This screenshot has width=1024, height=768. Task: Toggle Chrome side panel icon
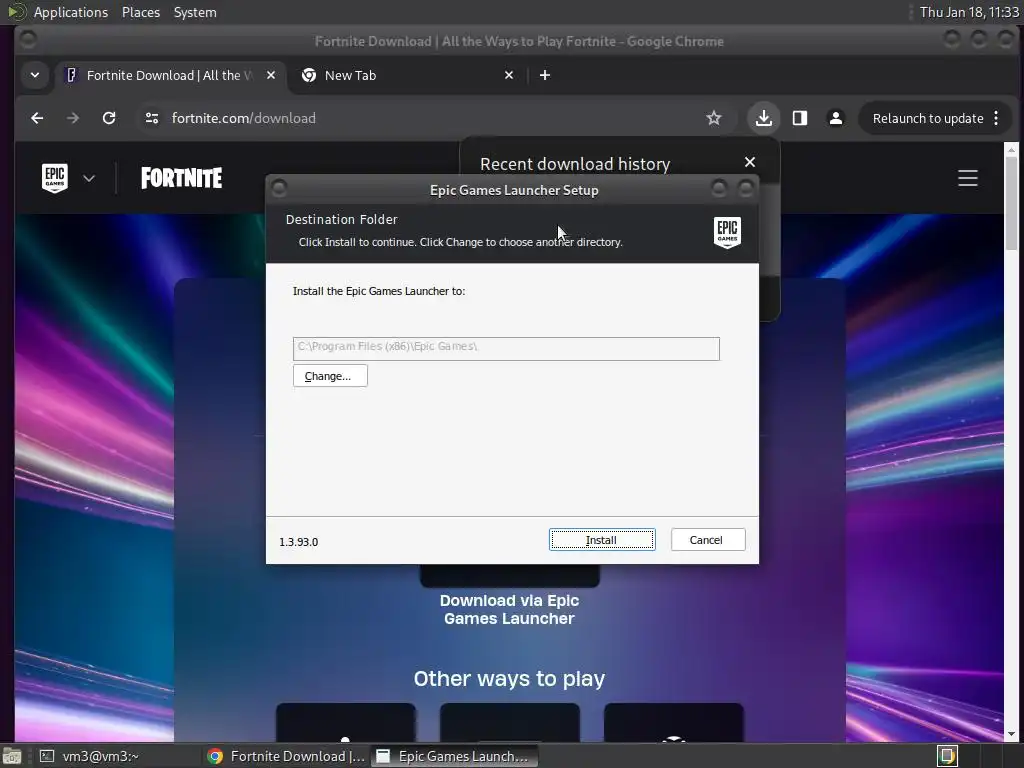pos(800,118)
